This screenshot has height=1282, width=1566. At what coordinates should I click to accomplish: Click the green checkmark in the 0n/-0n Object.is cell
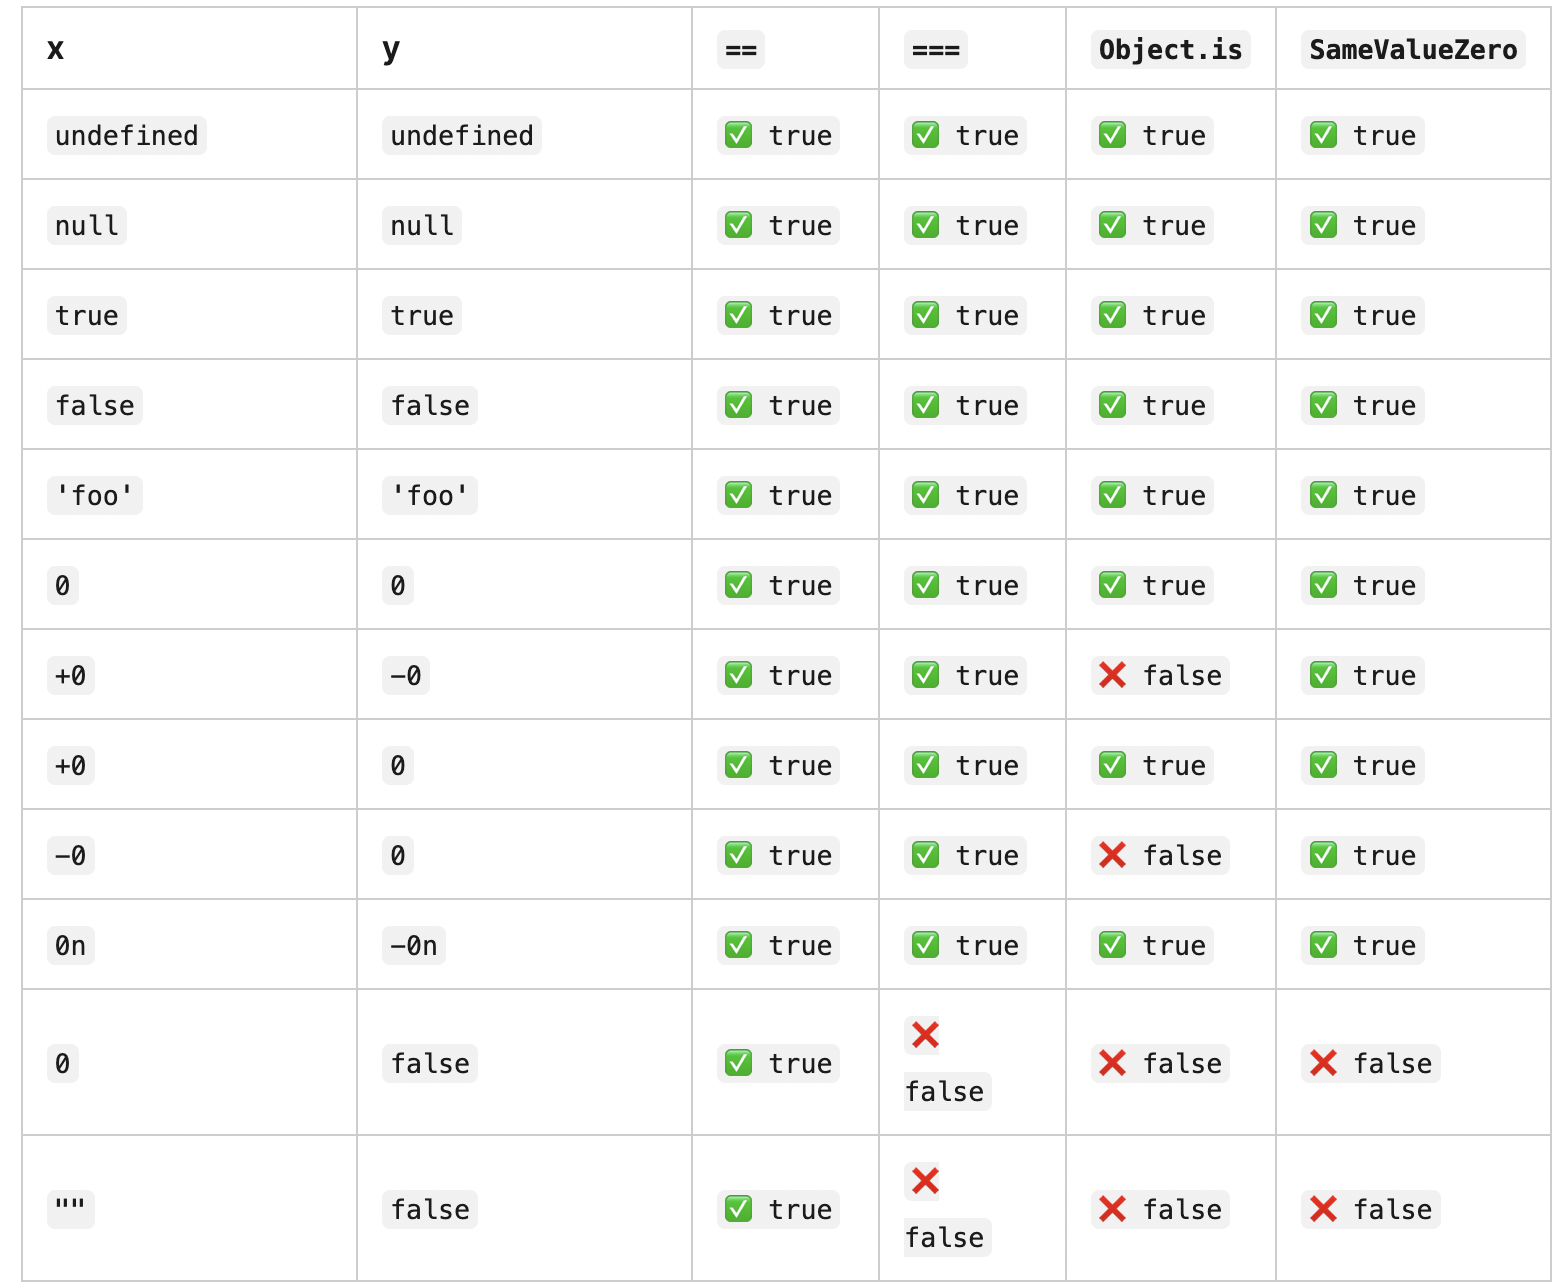(1112, 946)
